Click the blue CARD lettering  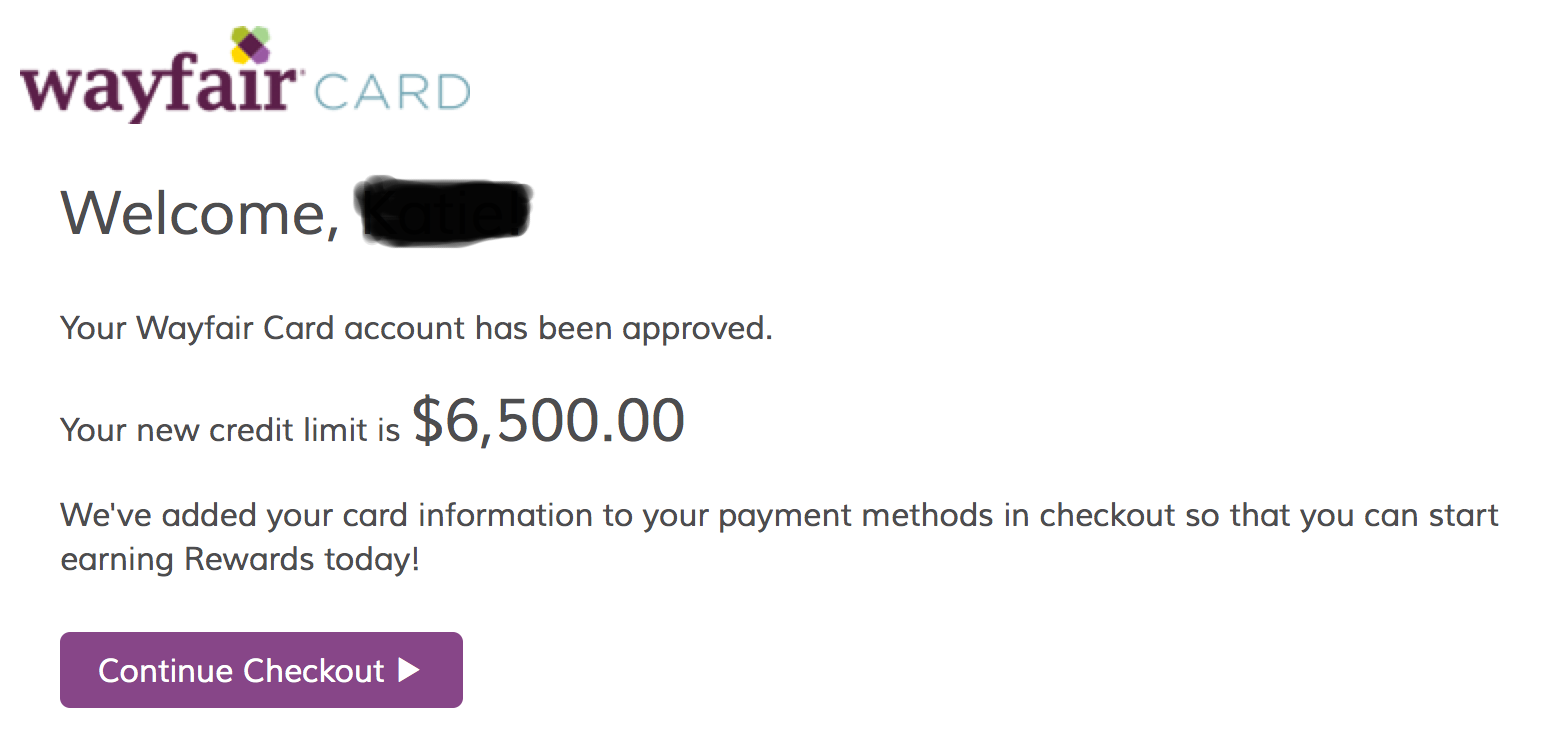pyautogui.click(x=392, y=90)
